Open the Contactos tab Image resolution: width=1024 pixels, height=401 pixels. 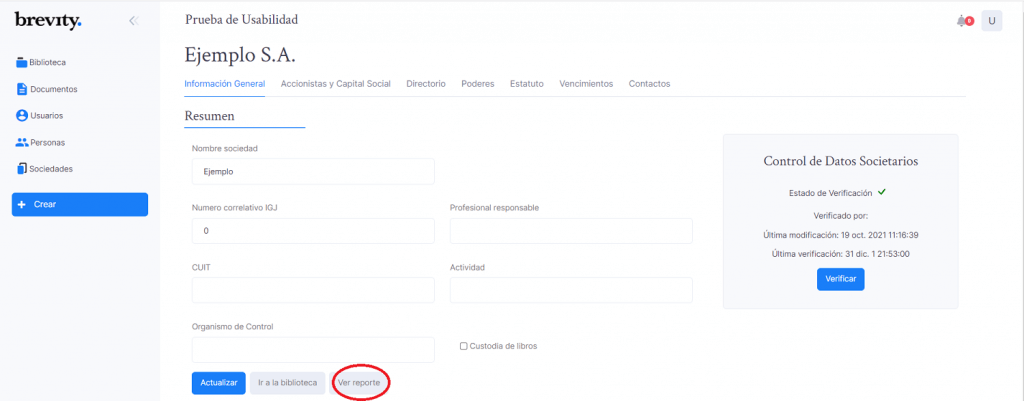click(x=649, y=84)
